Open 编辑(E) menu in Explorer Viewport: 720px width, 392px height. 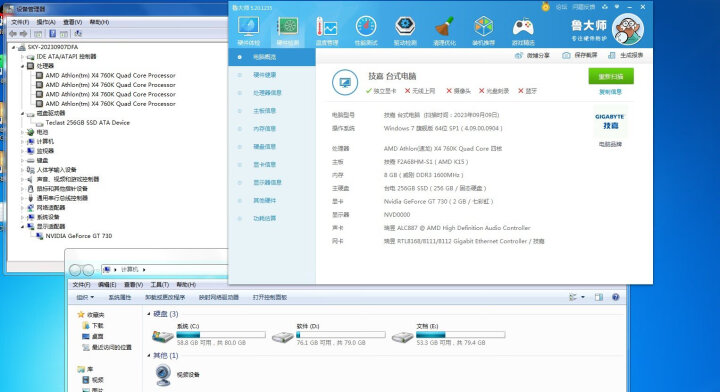click(x=107, y=285)
